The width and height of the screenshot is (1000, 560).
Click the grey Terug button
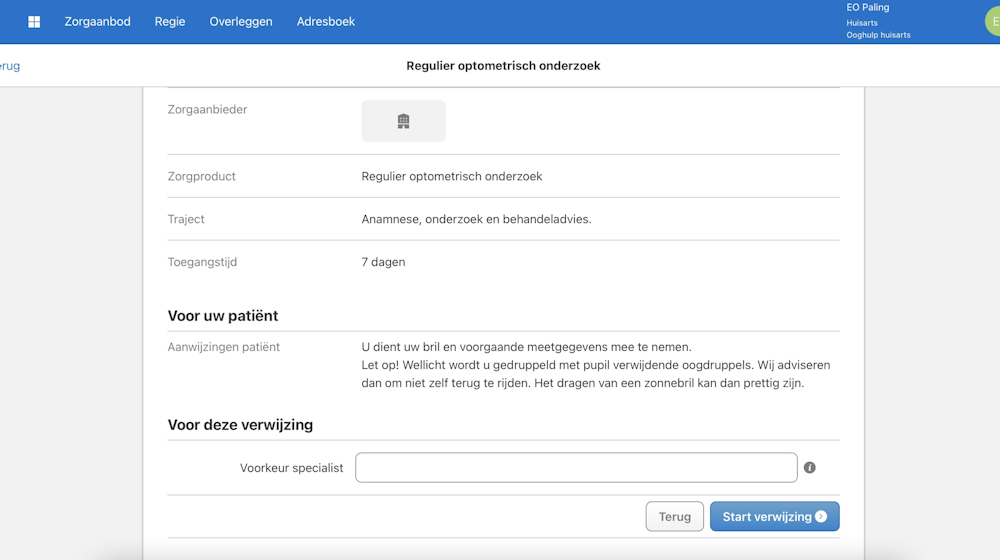(x=675, y=517)
